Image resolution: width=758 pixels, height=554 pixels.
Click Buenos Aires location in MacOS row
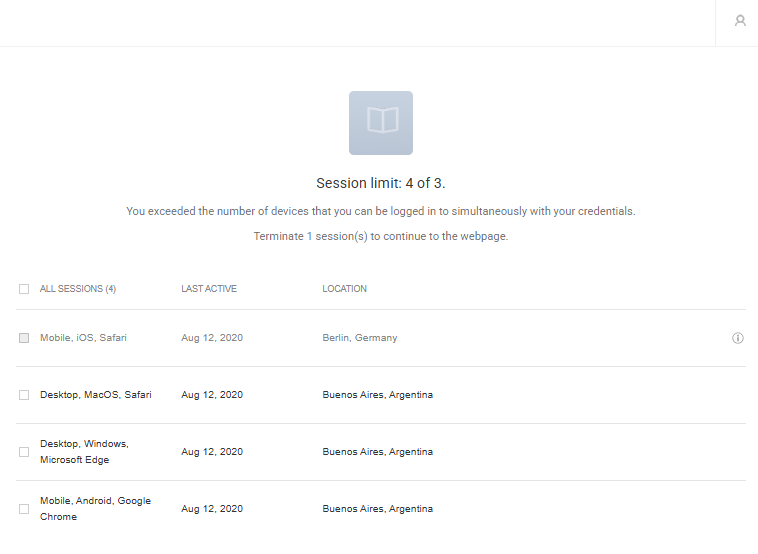pyautogui.click(x=378, y=394)
